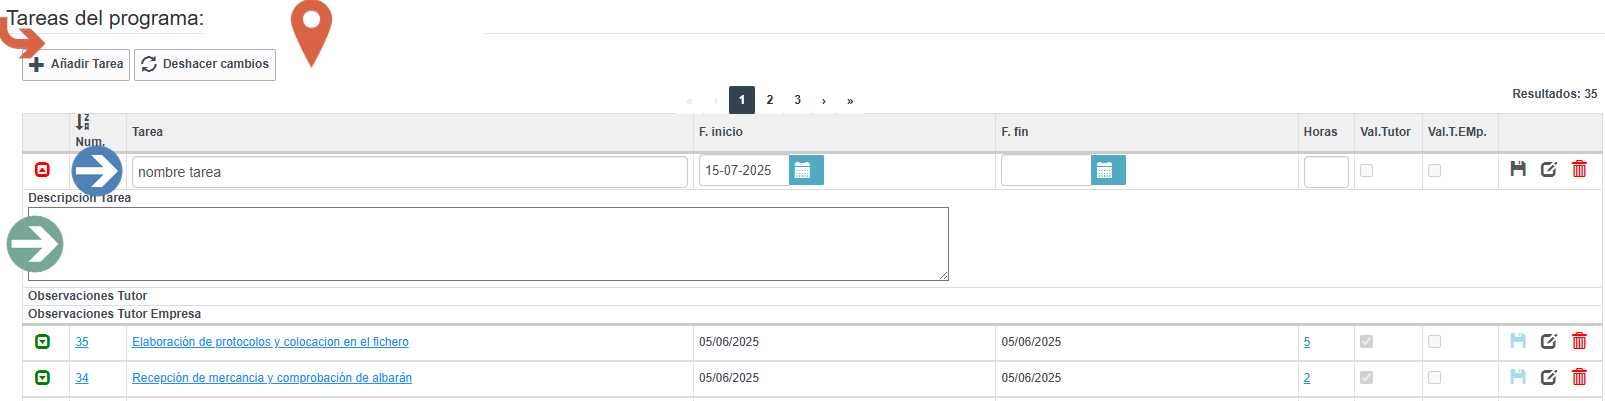Toggle Val.T.EMp. checkbox for task 35

pos(1435,342)
